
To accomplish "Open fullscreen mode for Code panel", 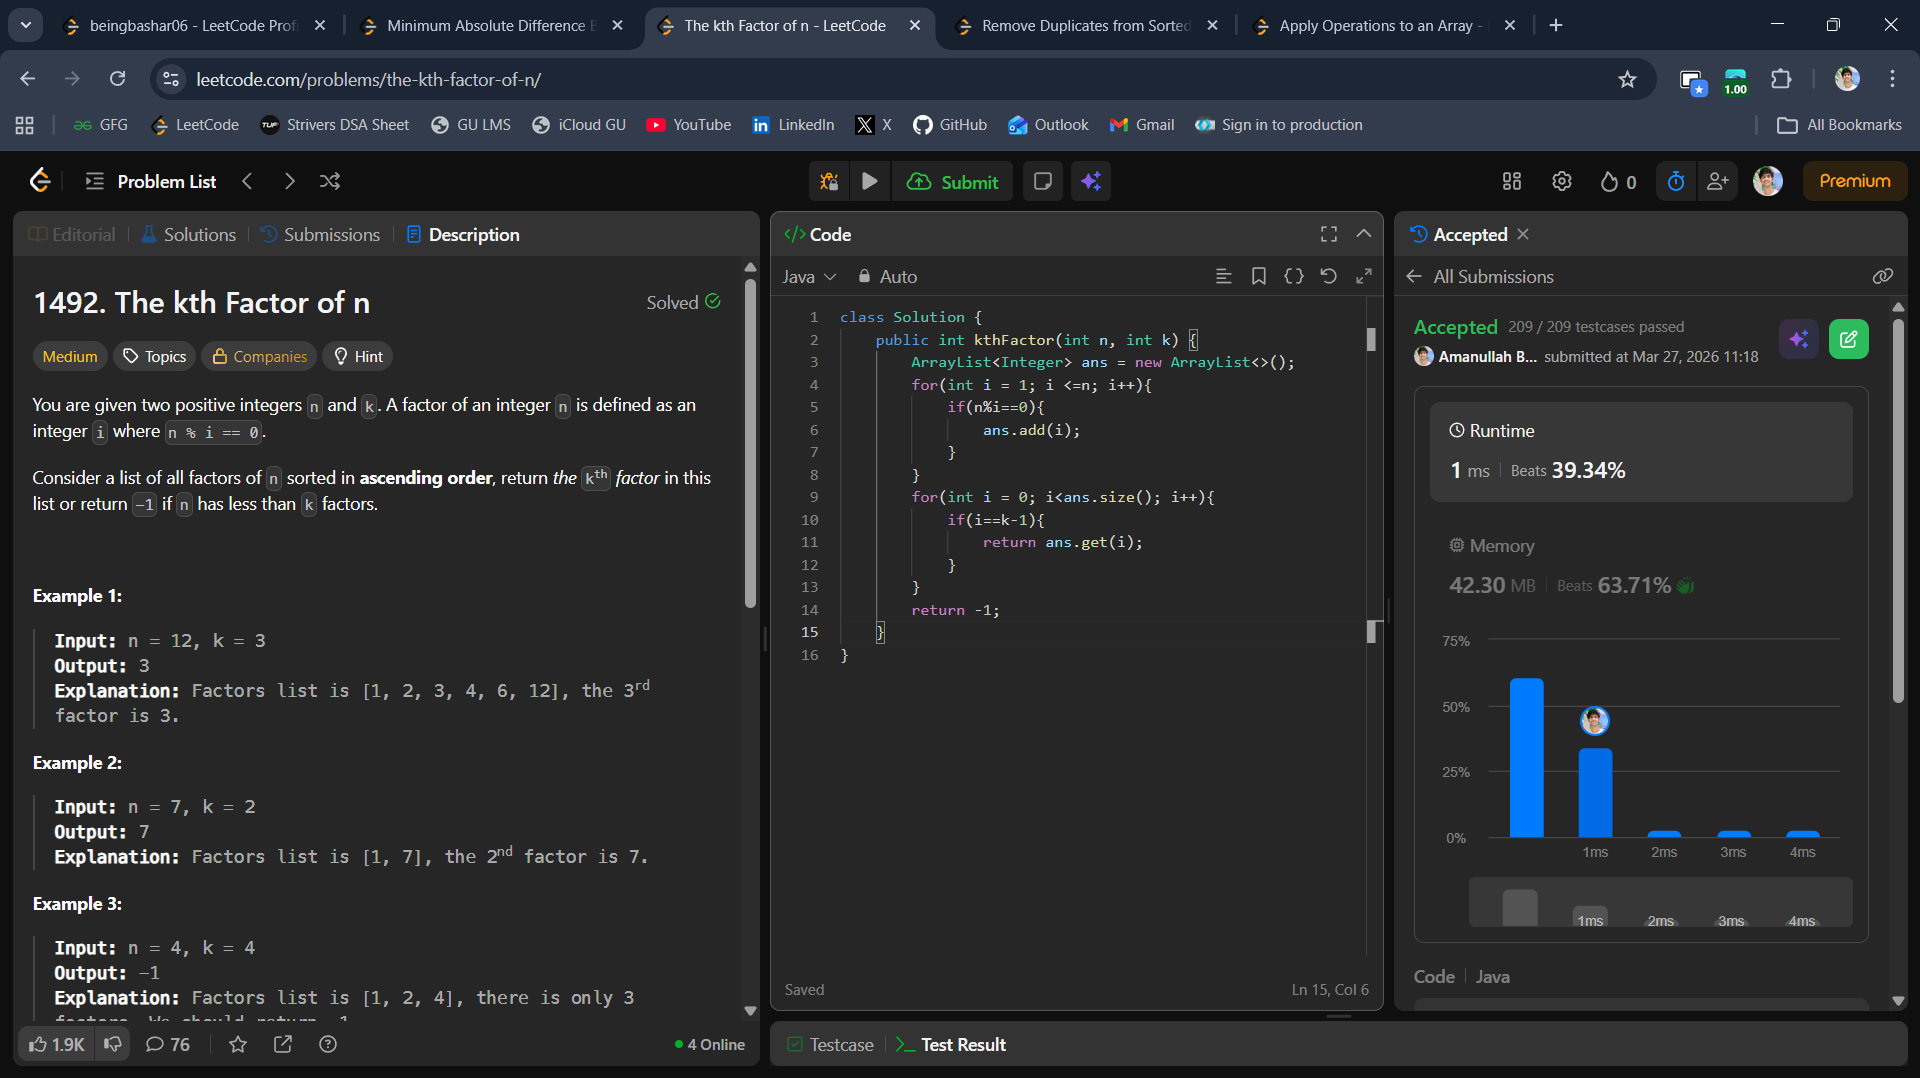I will (x=1328, y=234).
